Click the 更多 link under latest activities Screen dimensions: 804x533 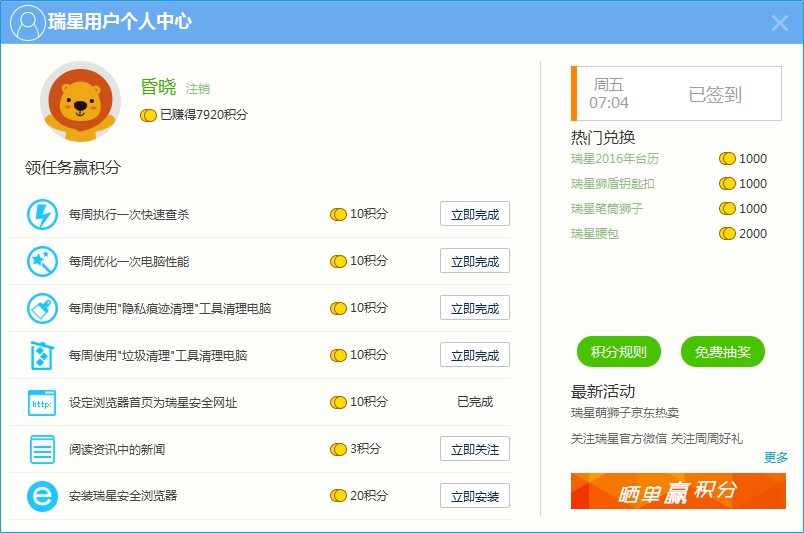(775, 457)
